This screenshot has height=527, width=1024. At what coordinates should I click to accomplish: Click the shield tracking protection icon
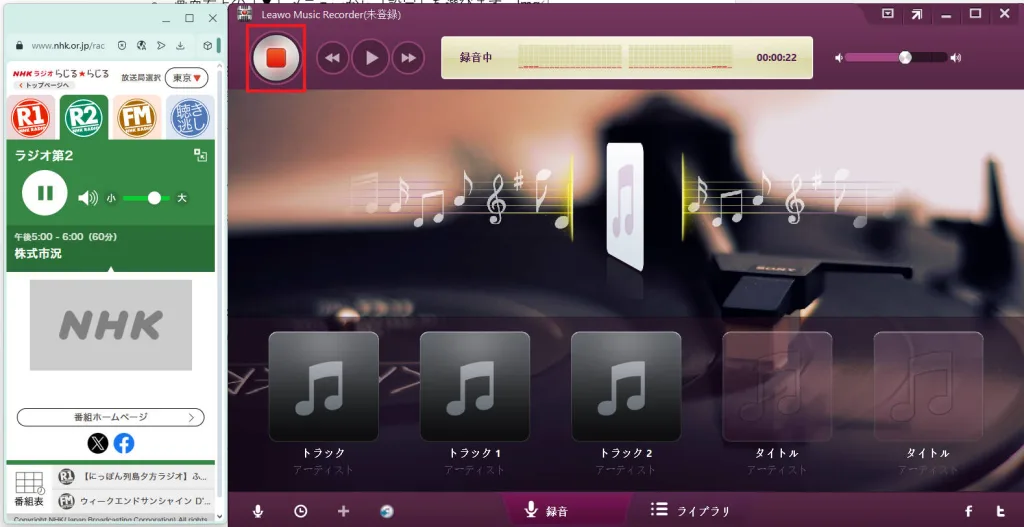[x=121, y=46]
